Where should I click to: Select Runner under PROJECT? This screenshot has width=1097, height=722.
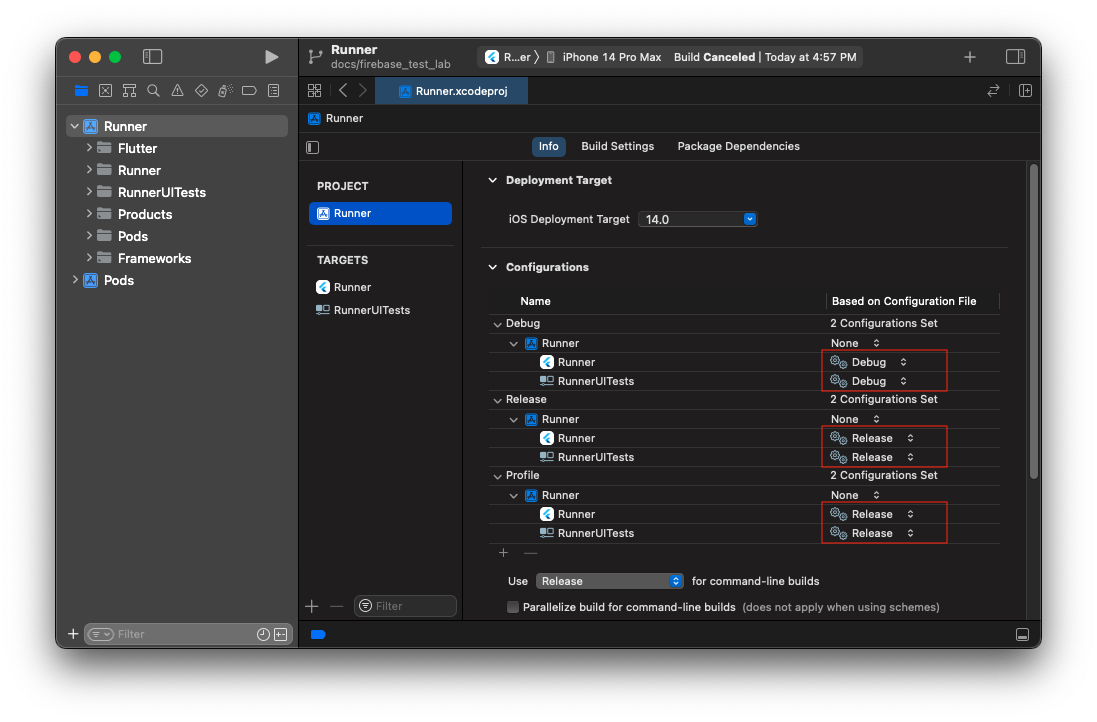381,213
